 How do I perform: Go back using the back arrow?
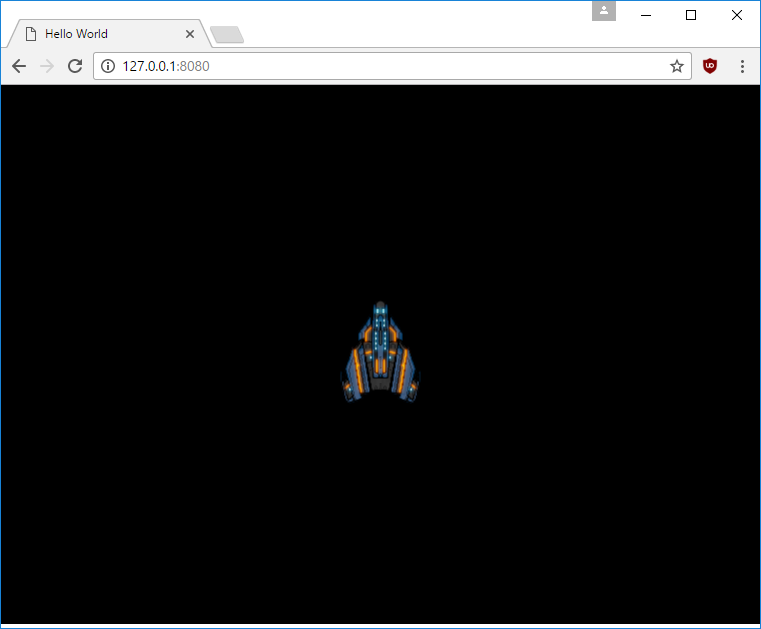[x=18, y=66]
